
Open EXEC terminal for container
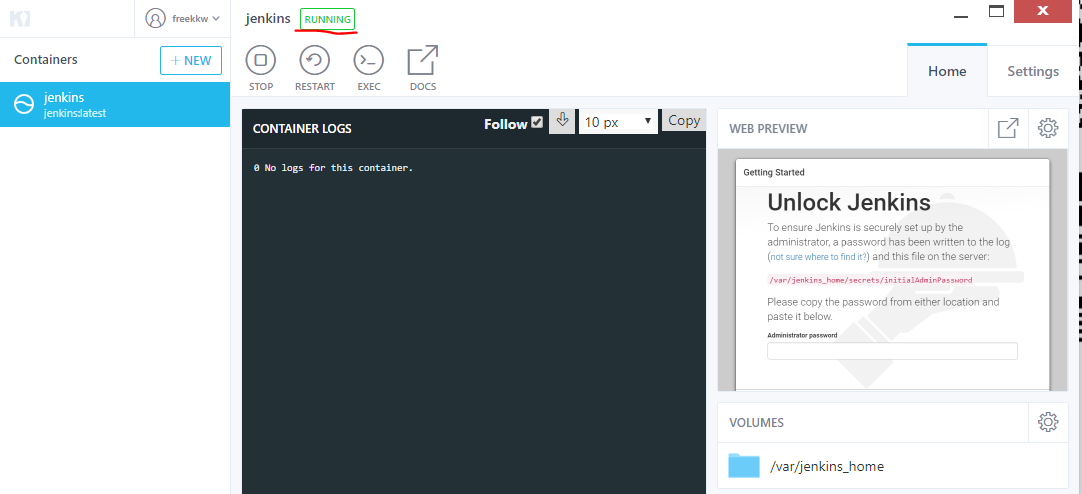368,61
